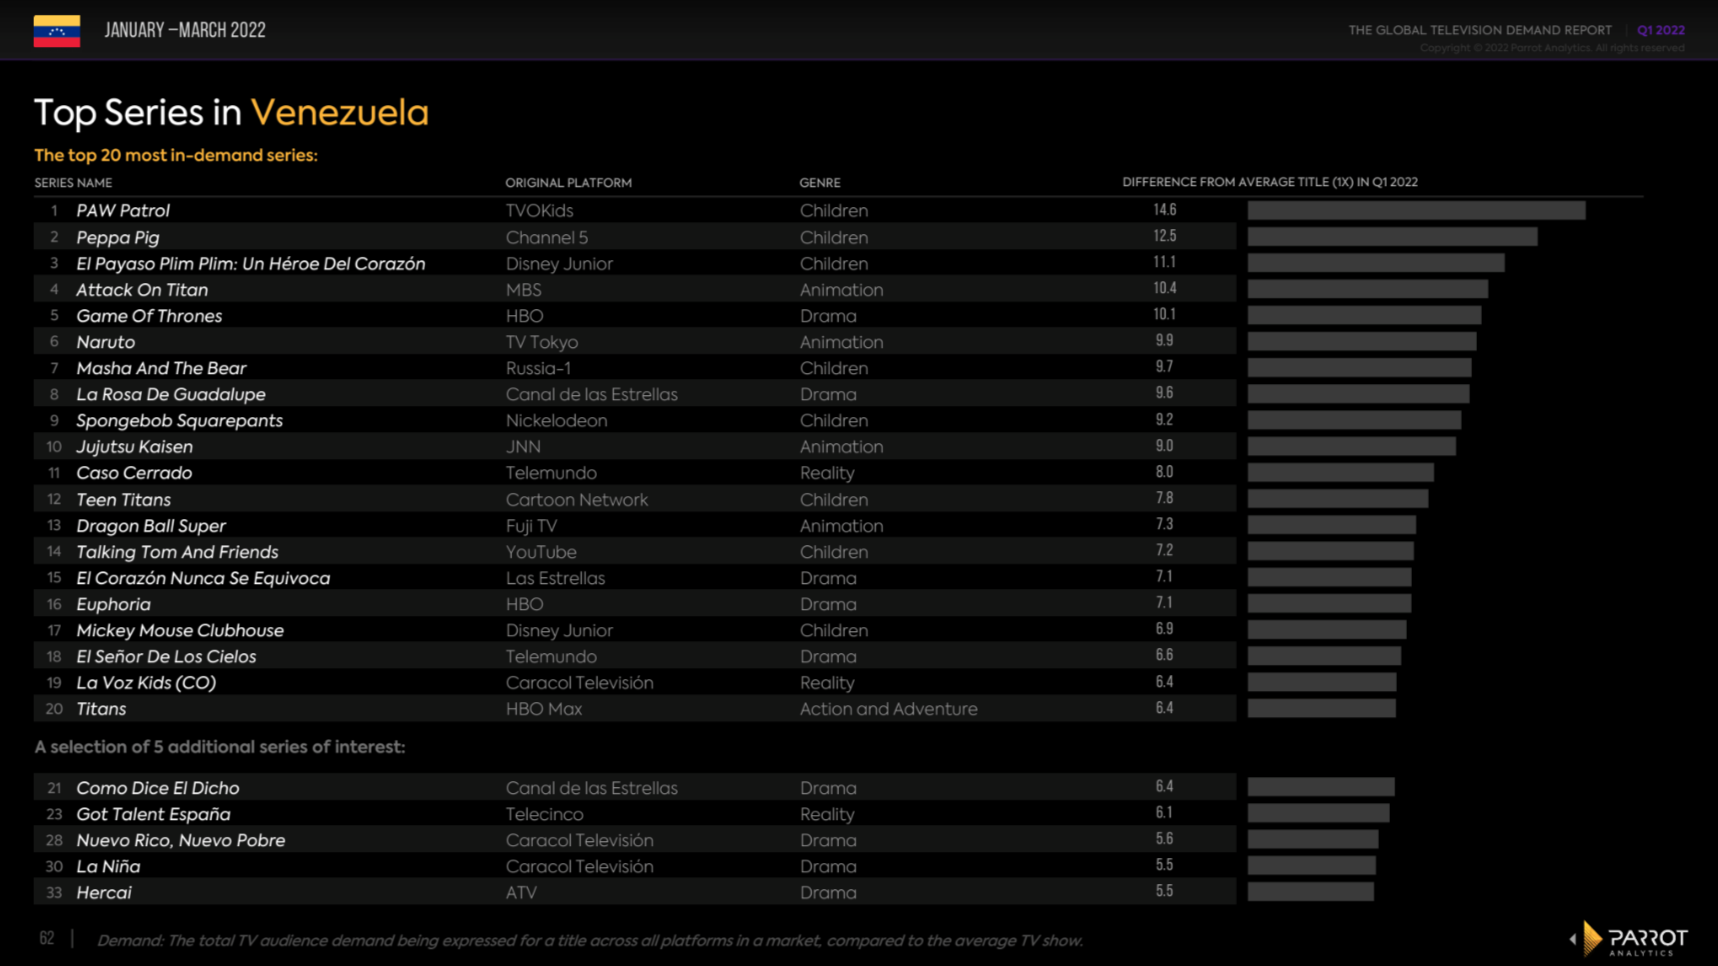Click El Payaso Plim Plim series title

(x=251, y=264)
